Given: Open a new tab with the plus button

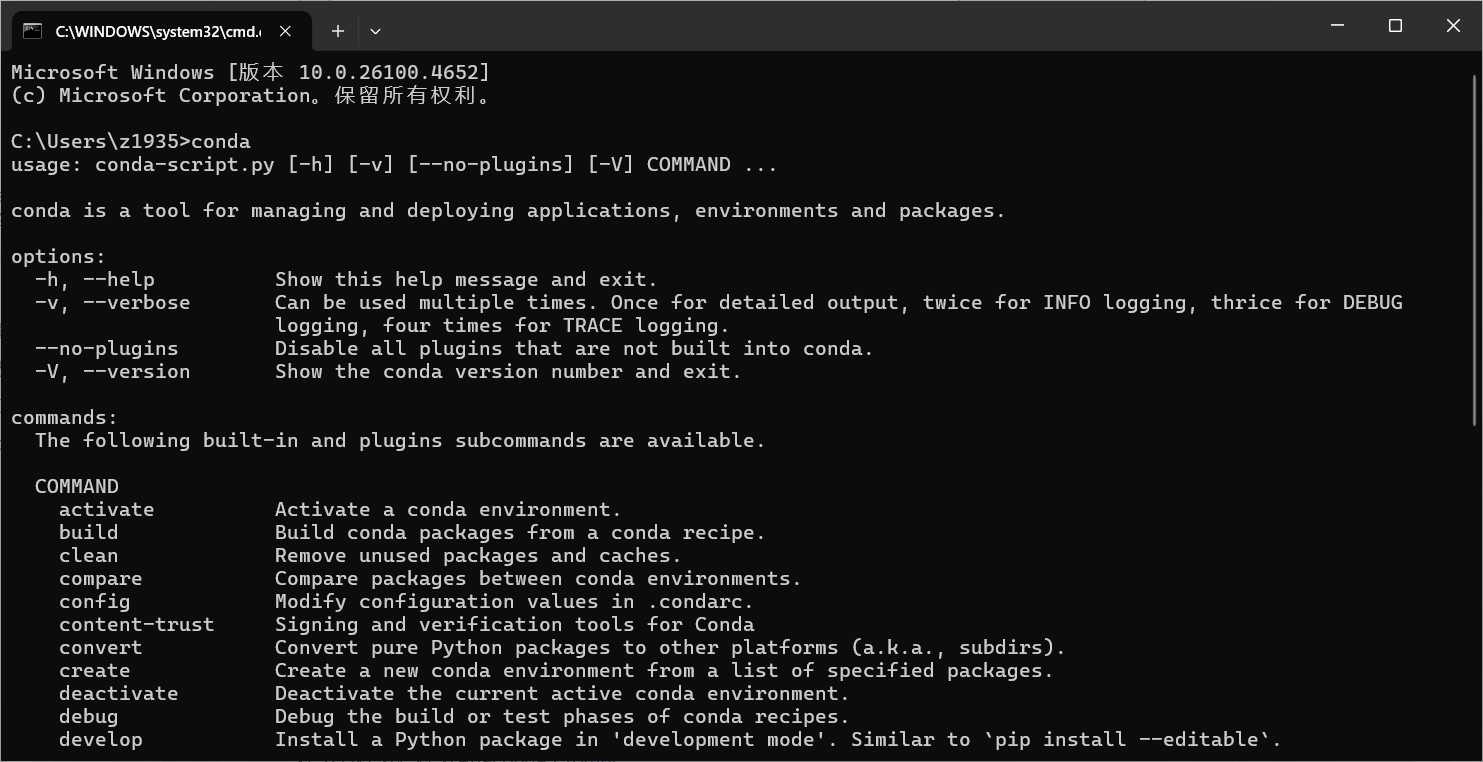Looking at the screenshot, I should tap(337, 31).
